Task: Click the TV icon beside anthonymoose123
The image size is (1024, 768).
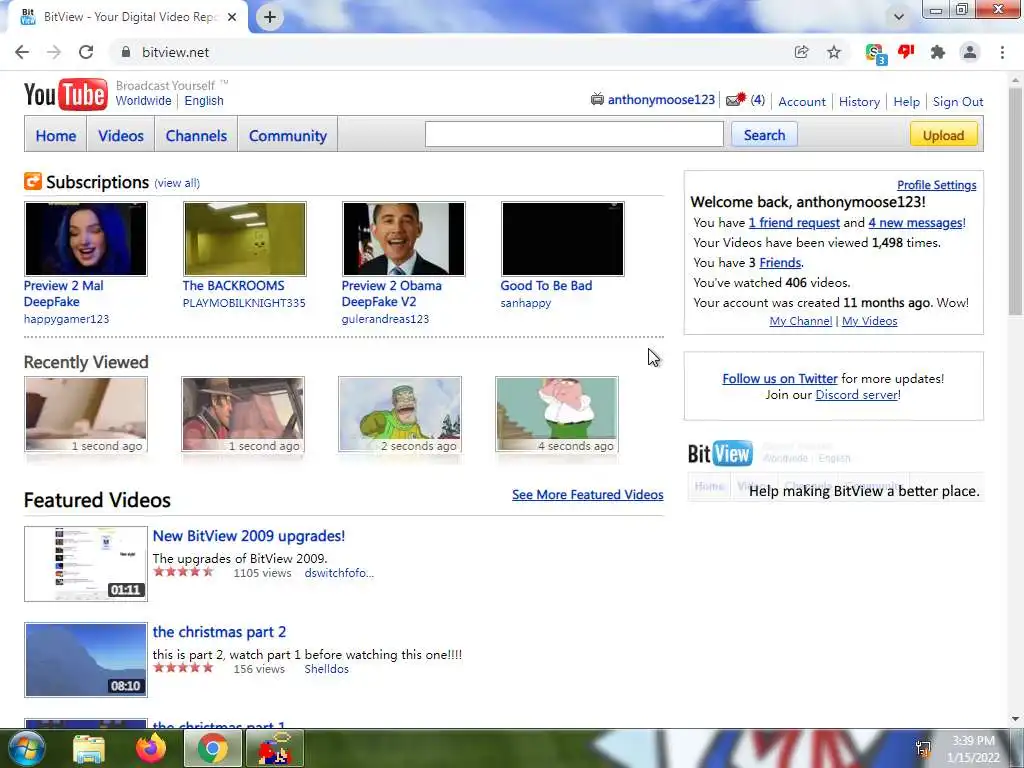Action: coord(597,99)
